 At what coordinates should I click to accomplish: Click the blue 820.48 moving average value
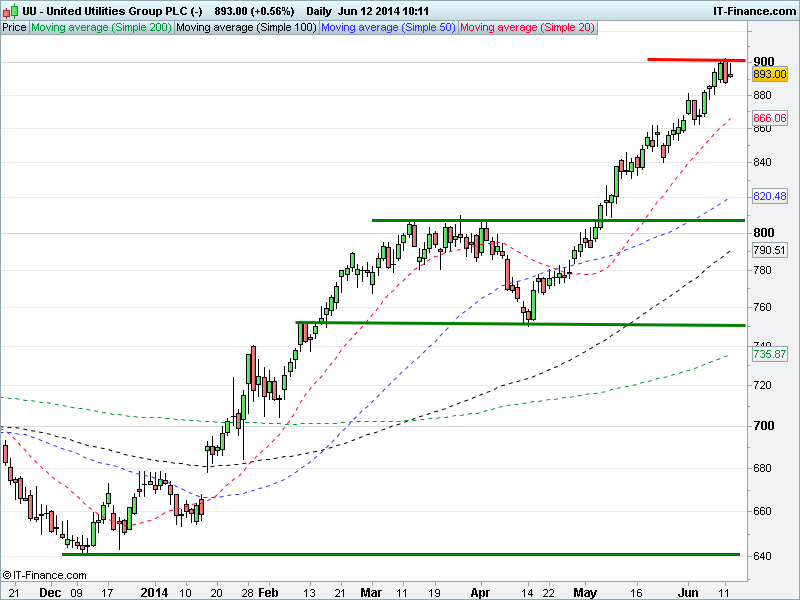pos(768,196)
